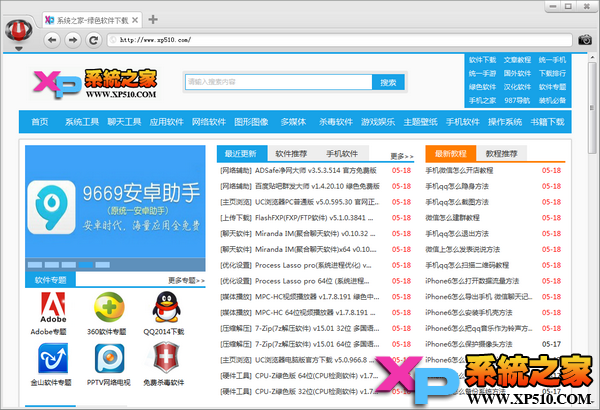
Task: Open 主题壁纸 navigation item
Action: (421, 122)
